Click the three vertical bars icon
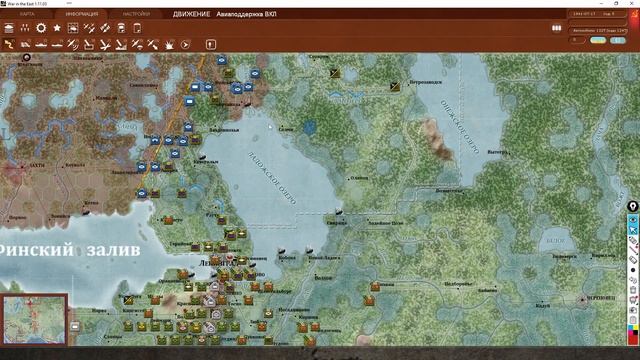The width and height of the screenshot is (640, 360). 556,28
